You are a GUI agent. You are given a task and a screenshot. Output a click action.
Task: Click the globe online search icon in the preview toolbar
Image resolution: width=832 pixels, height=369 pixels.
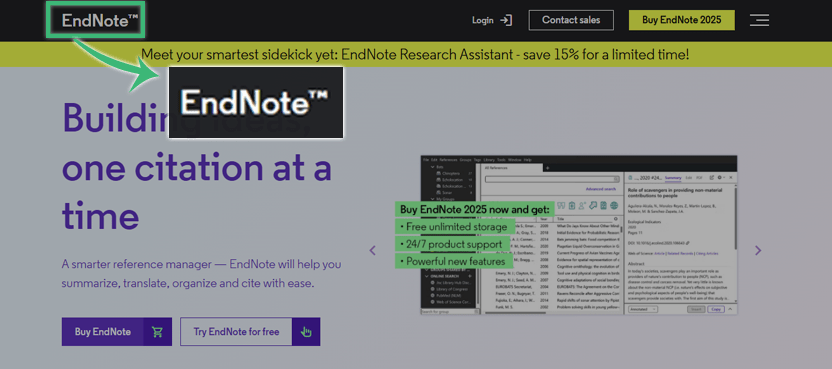[x=614, y=205]
